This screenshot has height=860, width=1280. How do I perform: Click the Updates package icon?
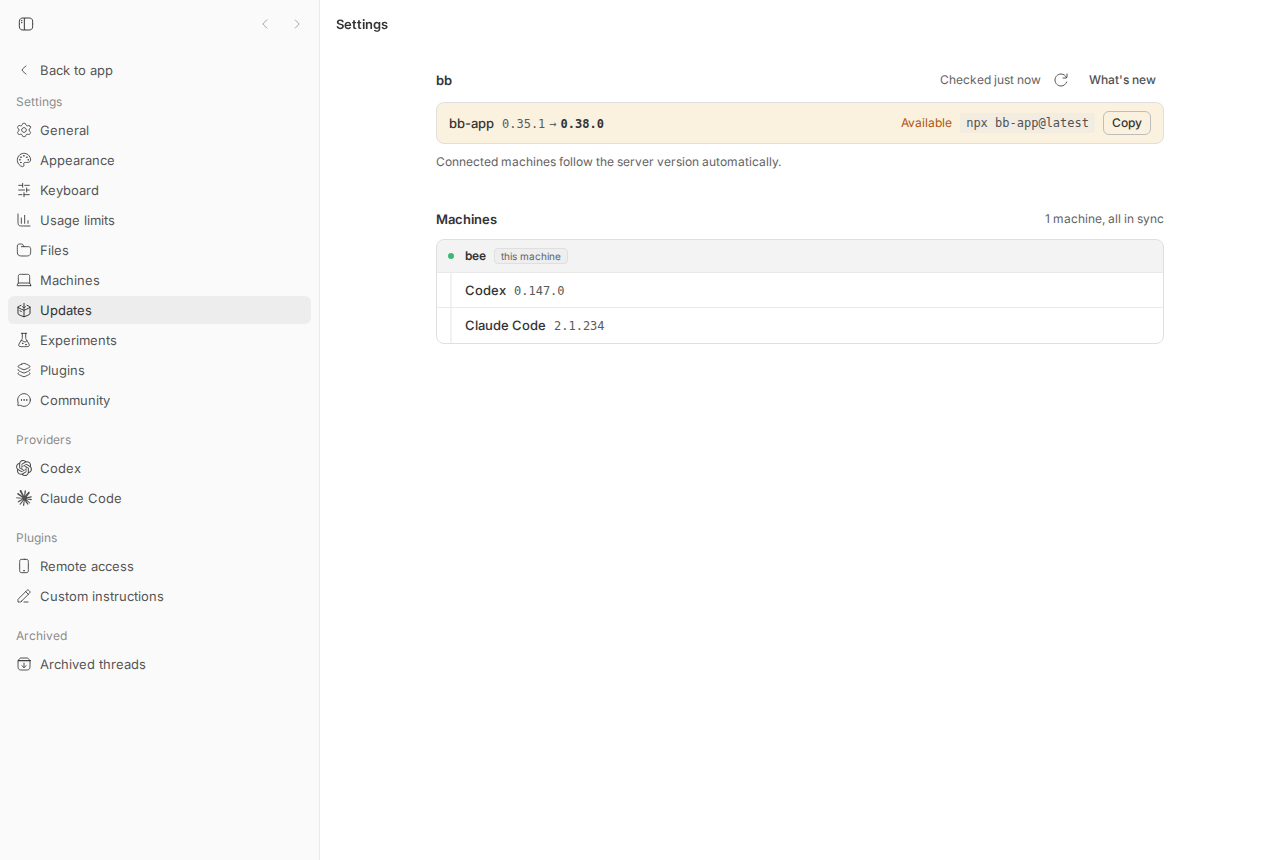(x=24, y=310)
